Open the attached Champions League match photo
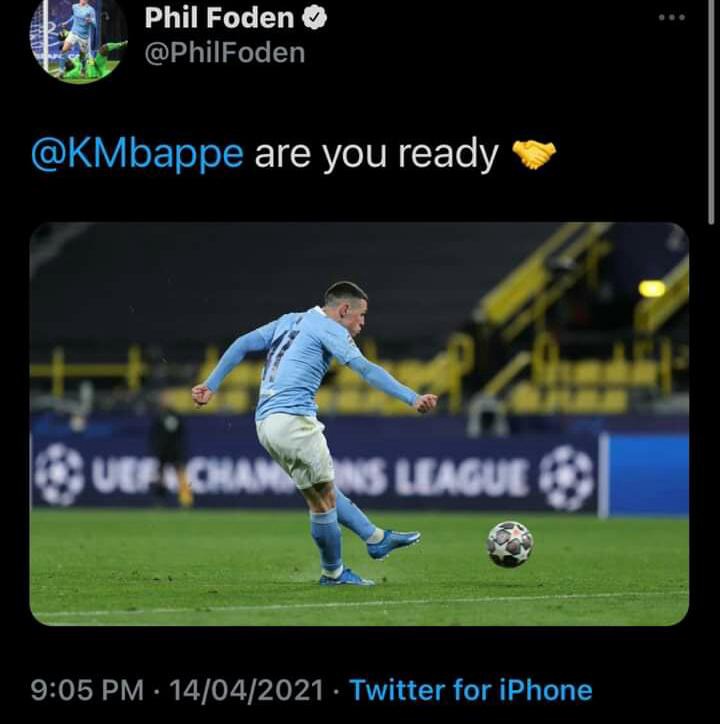The width and height of the screenshot is (720, 724). 359,424
